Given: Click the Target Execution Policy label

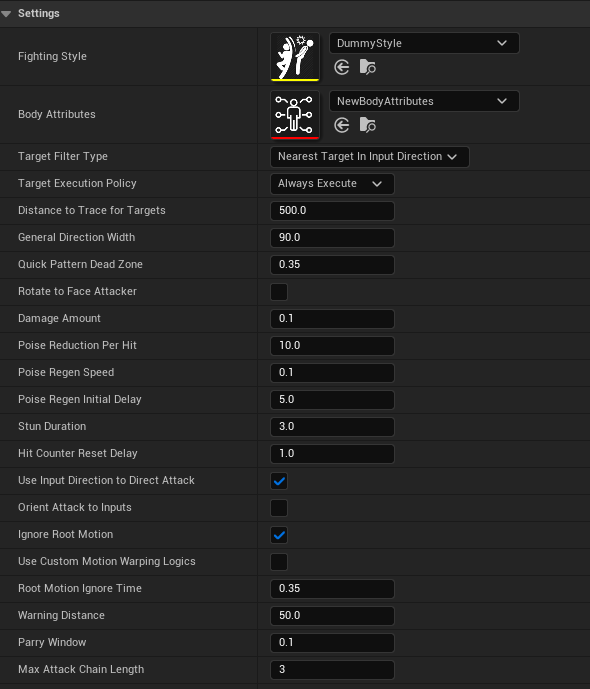Looking at the screenshot, I should pos(77,183).
